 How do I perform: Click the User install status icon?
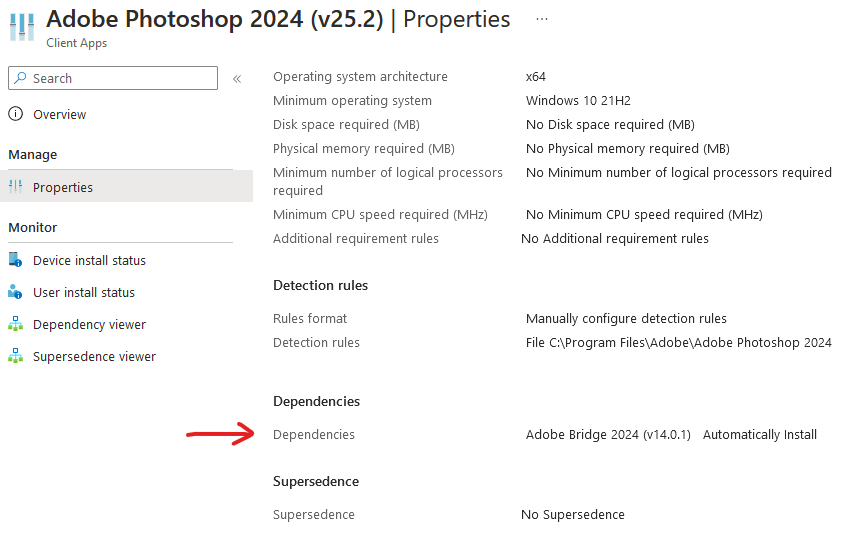pos(16,292)
